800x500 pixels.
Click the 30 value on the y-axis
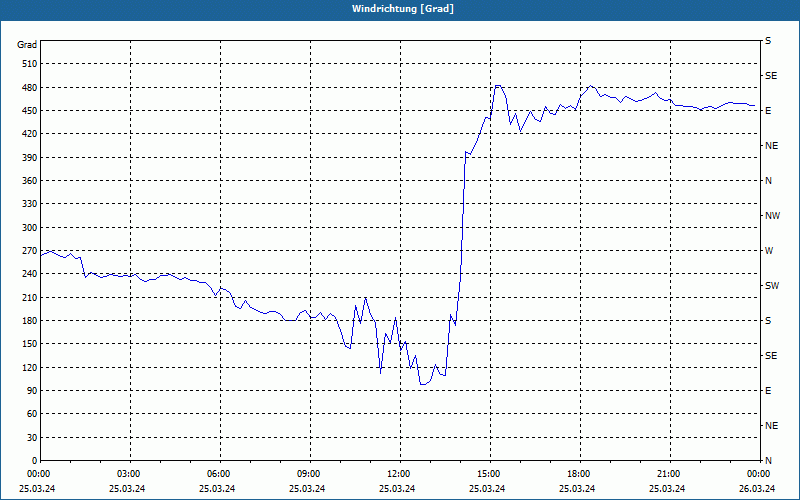click(x=32, y=437)
